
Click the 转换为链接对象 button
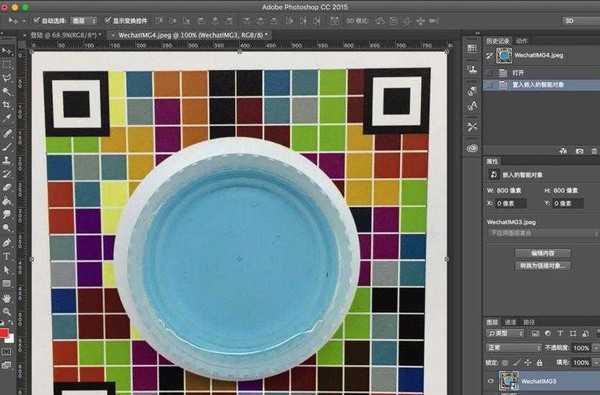point(543,266)
